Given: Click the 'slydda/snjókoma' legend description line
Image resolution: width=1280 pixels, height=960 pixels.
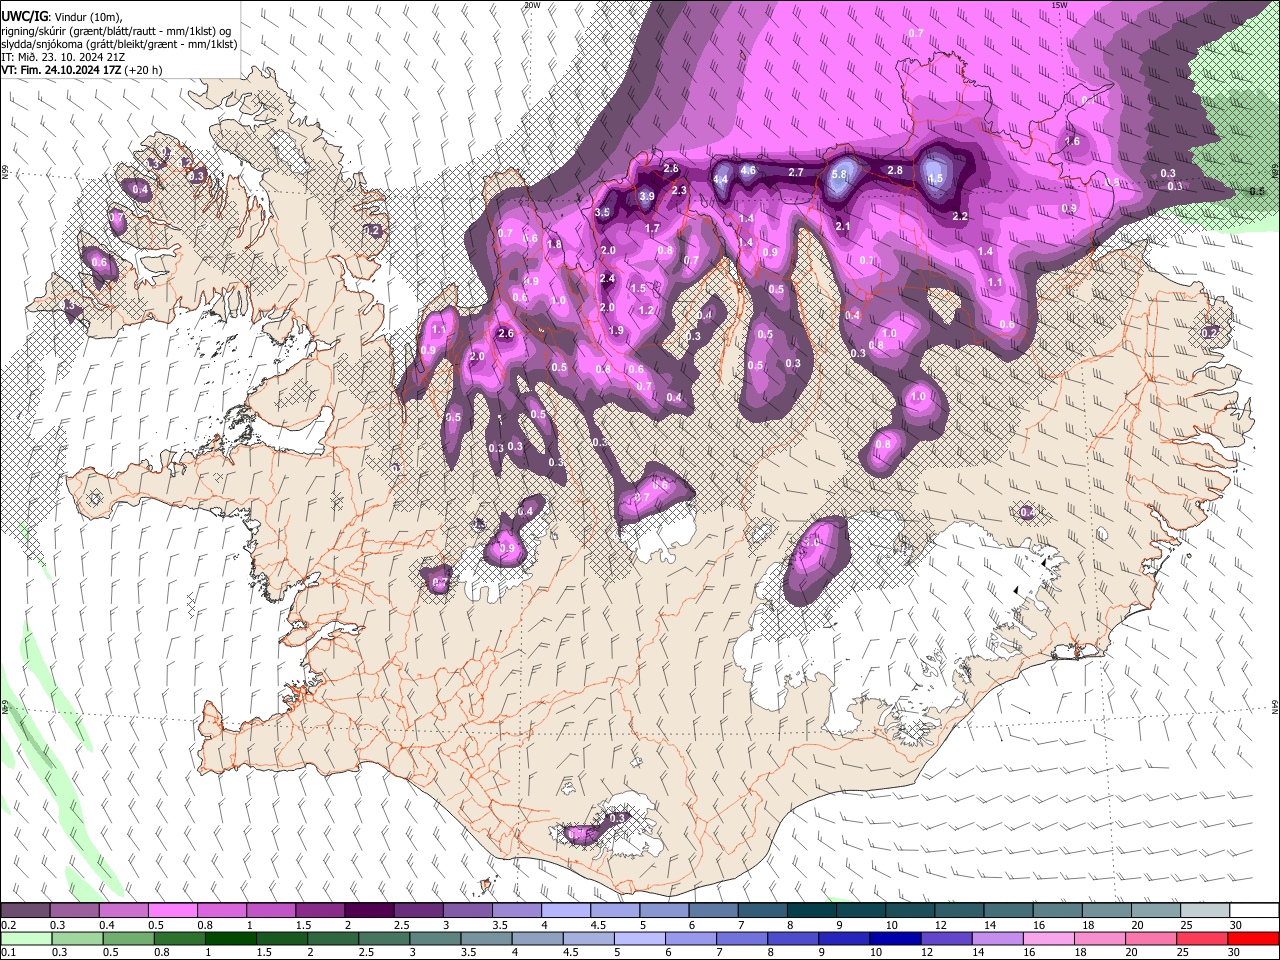Looking at the screenshot, I should coord(119,44).
